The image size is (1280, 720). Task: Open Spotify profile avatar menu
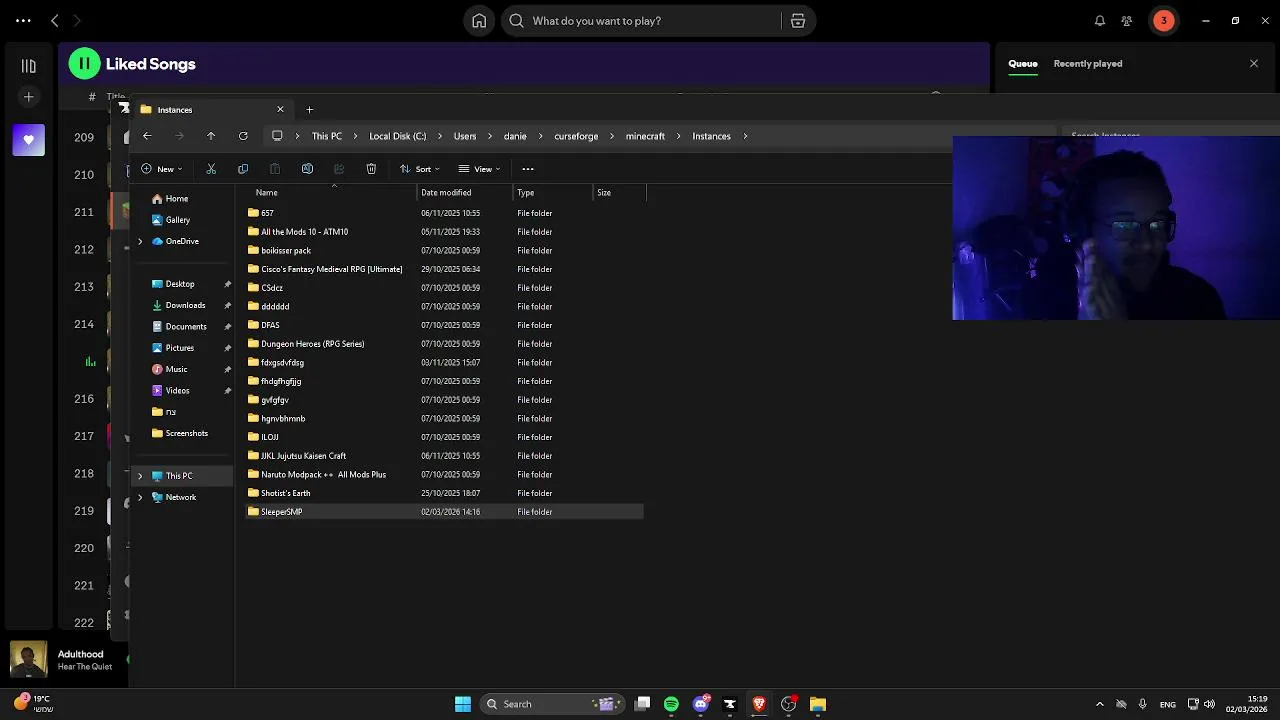[1163, 20]
